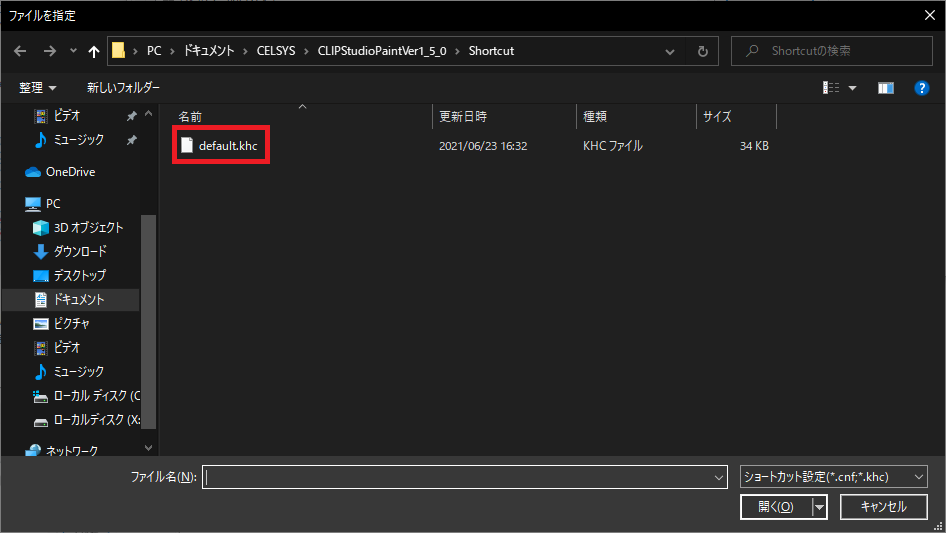Viewport: 946px width, 533px height.
Task: Expand the view options dropdown arrow
Action: [x=853, y=88]
